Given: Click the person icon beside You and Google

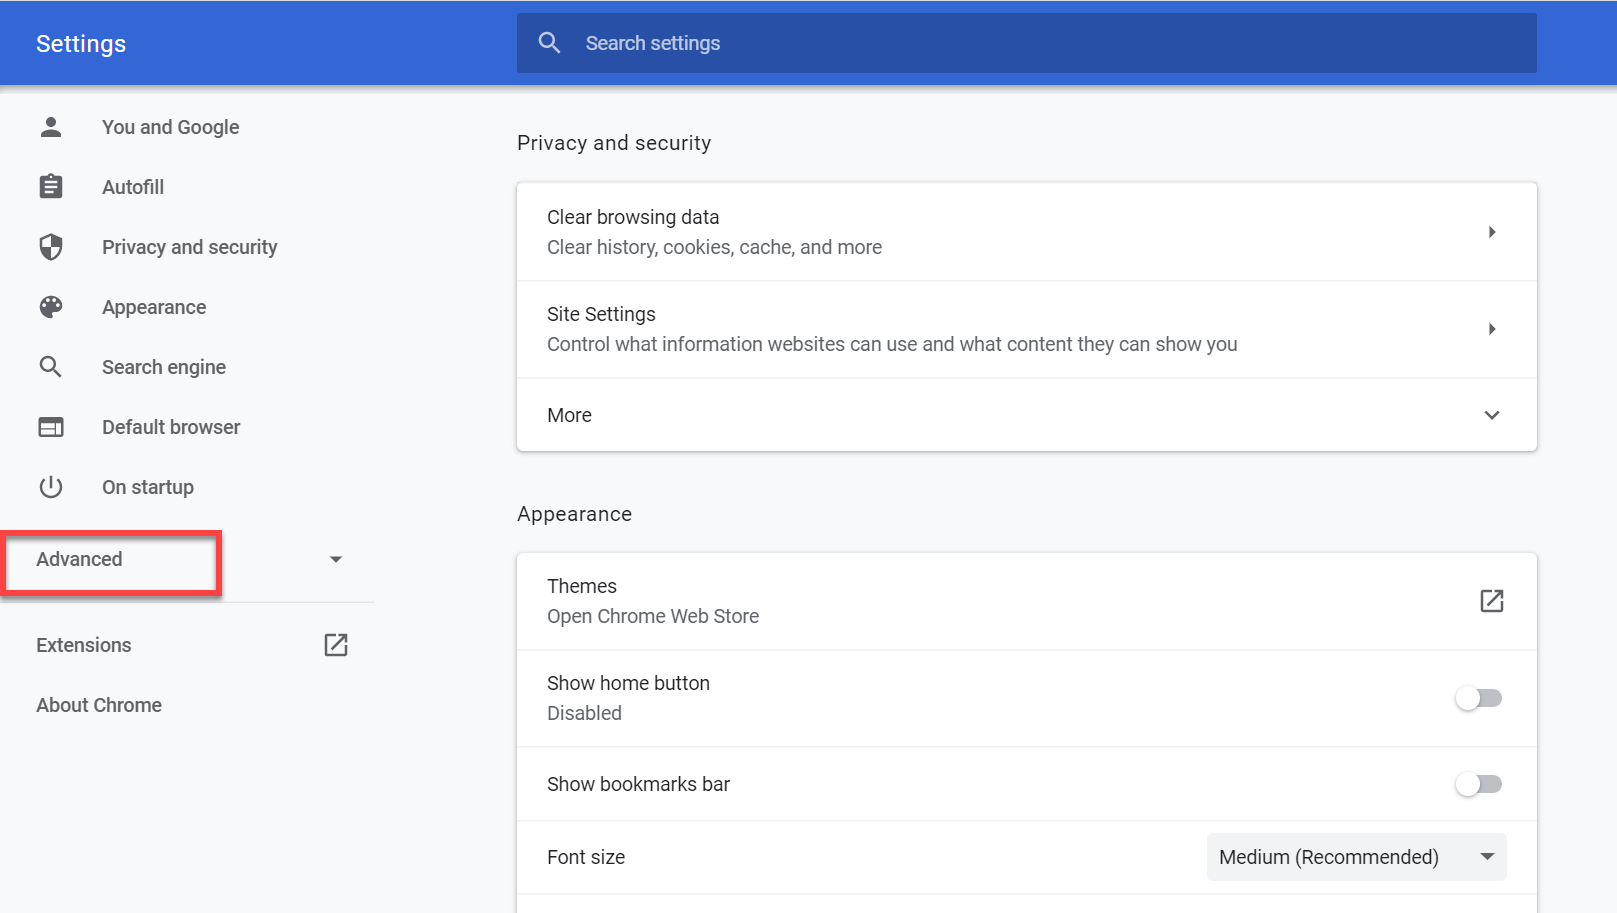Looking at the screenshot, I should pyautogui.click(x=51, y=127).
